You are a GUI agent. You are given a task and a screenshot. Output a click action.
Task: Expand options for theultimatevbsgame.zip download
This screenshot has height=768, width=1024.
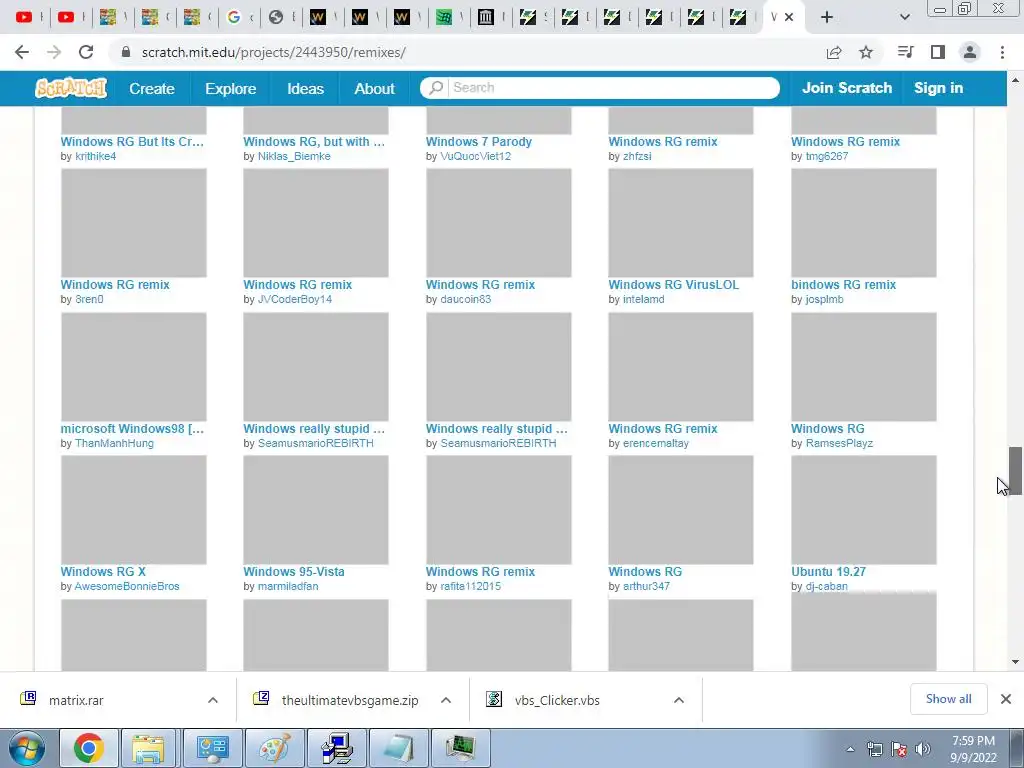tap(446, 700)
